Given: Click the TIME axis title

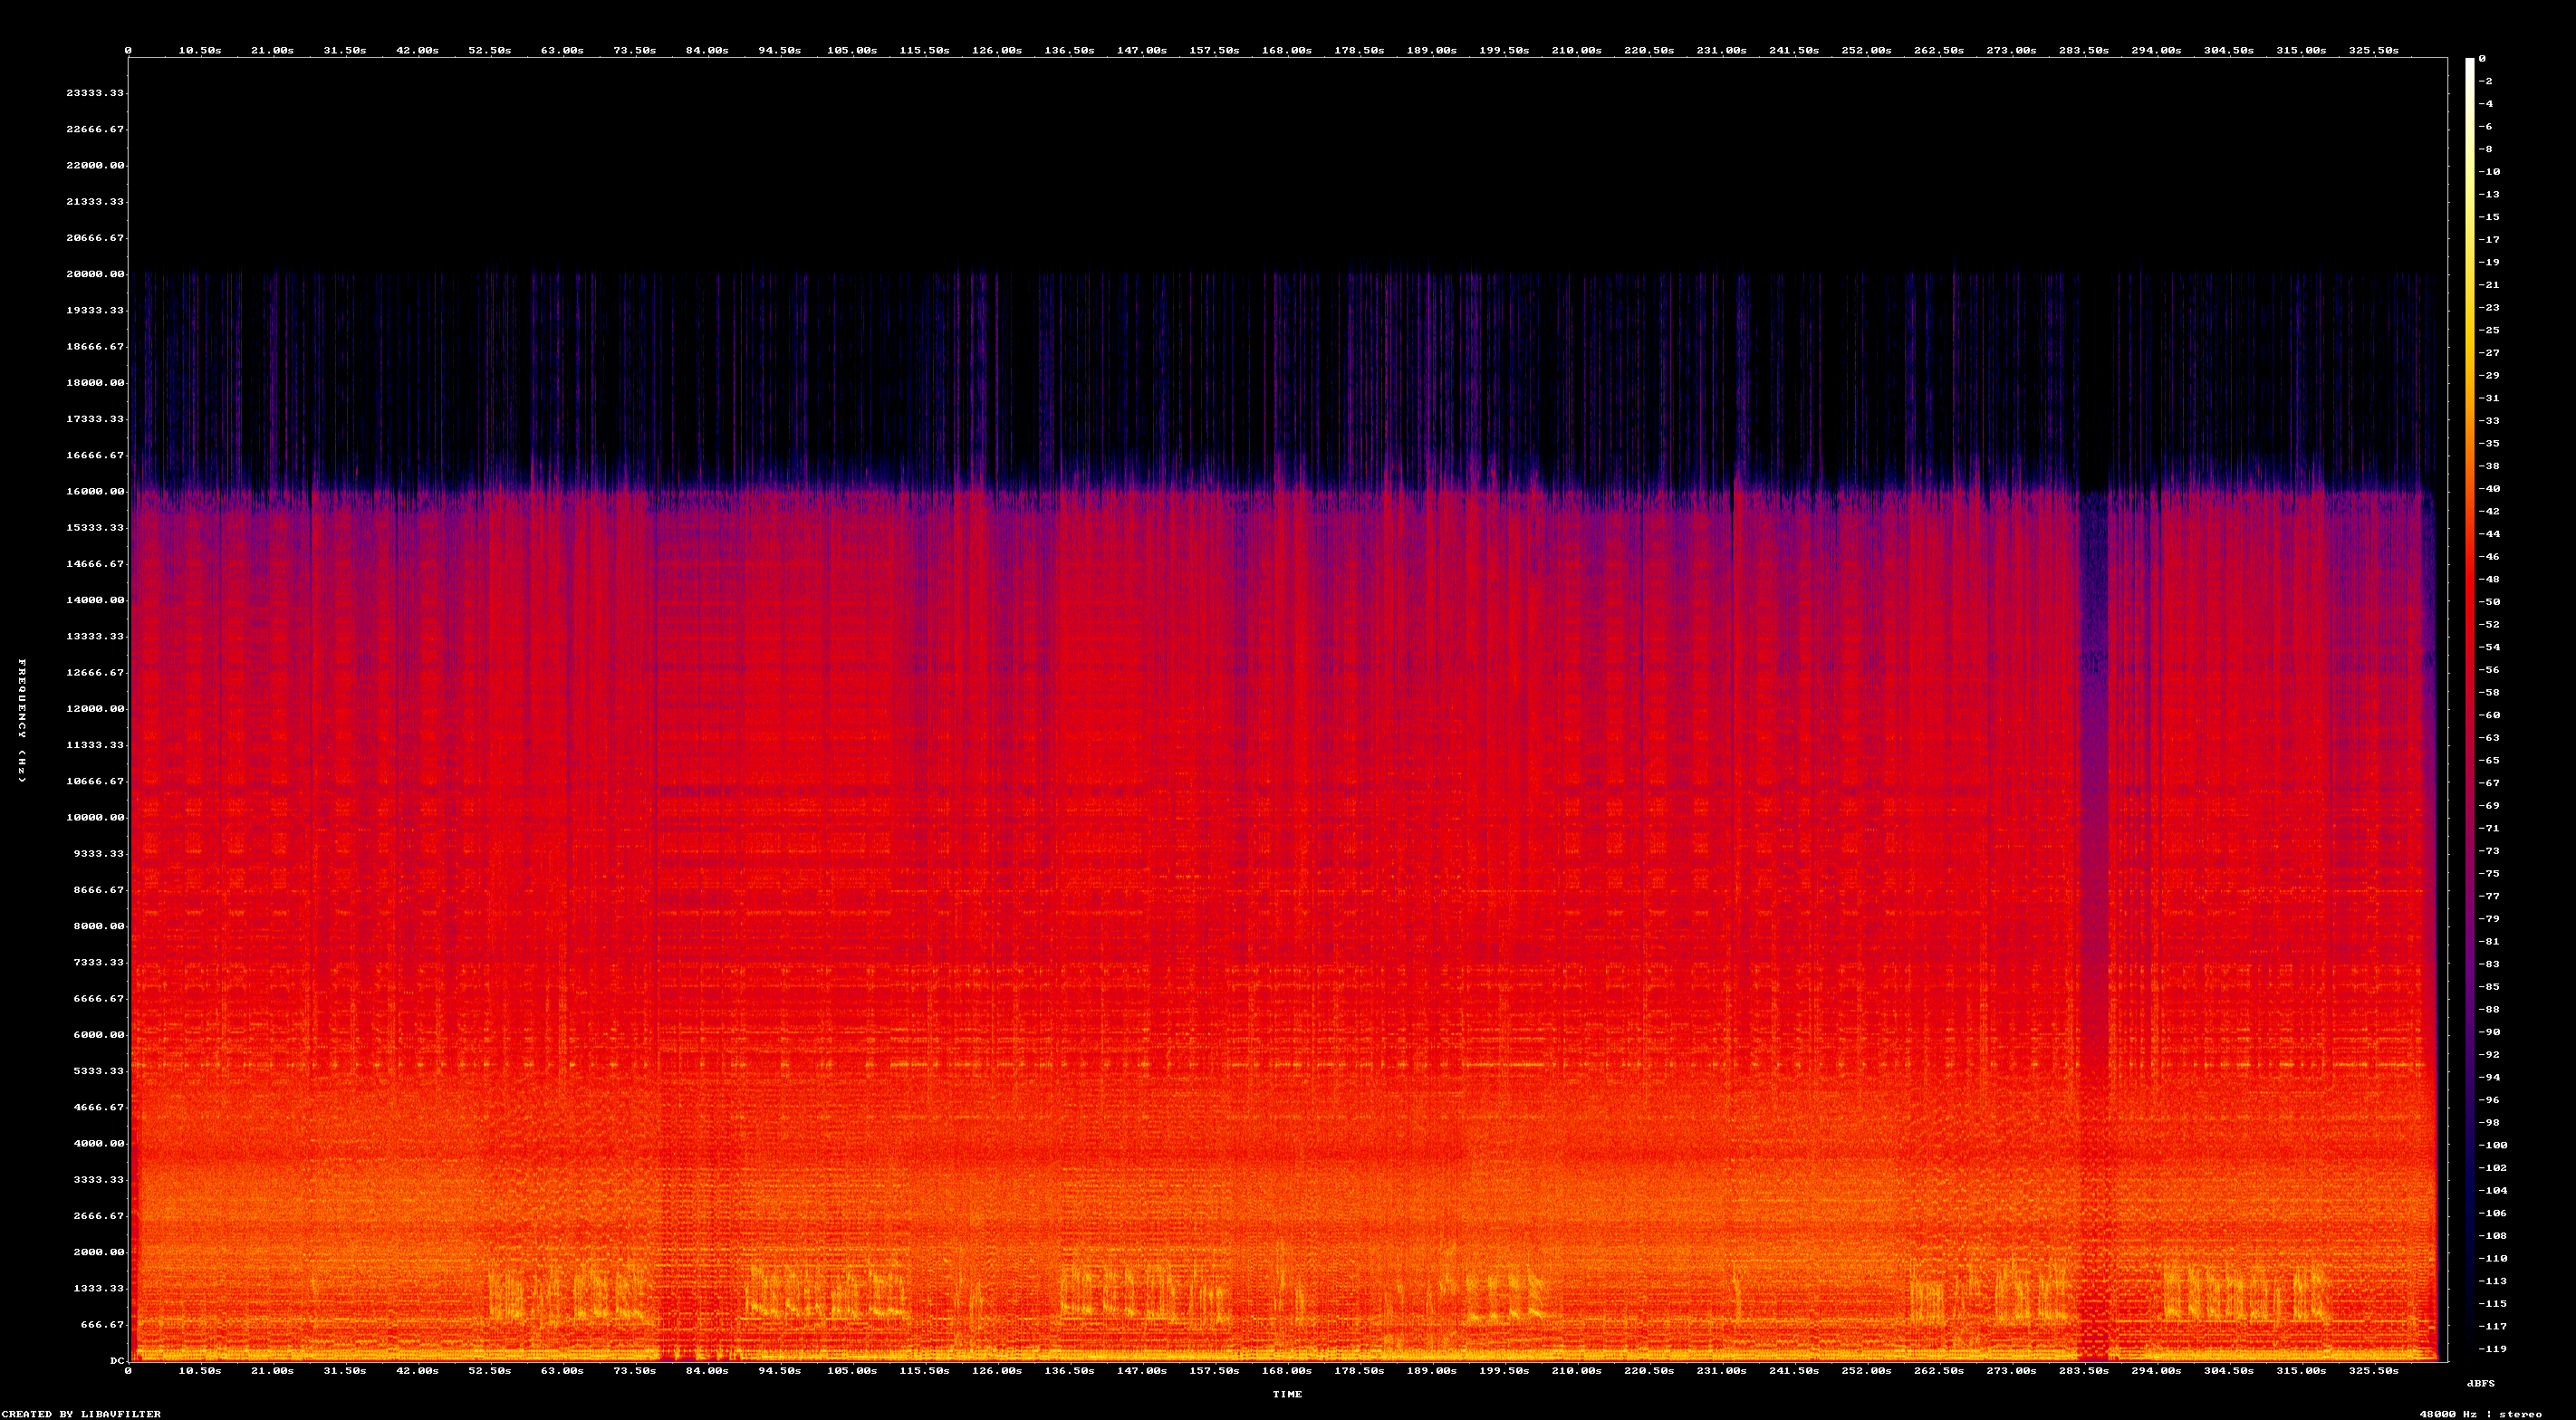Looking at the screenshot, I should coord(1287,1394).
